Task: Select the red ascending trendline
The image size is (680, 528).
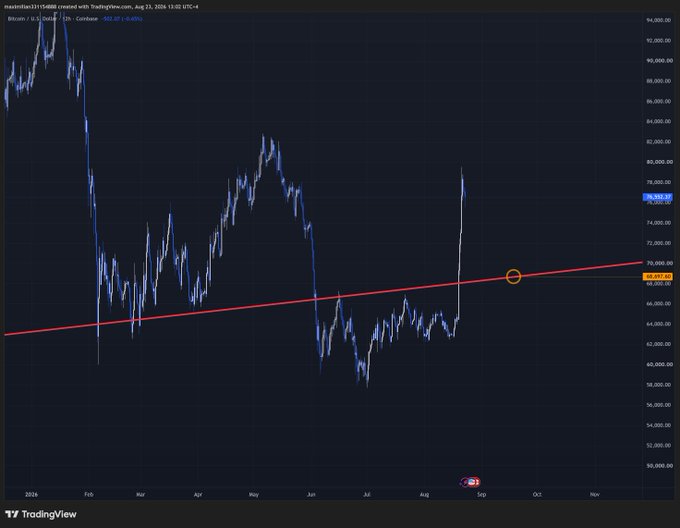Action: [x=323, y=298]
